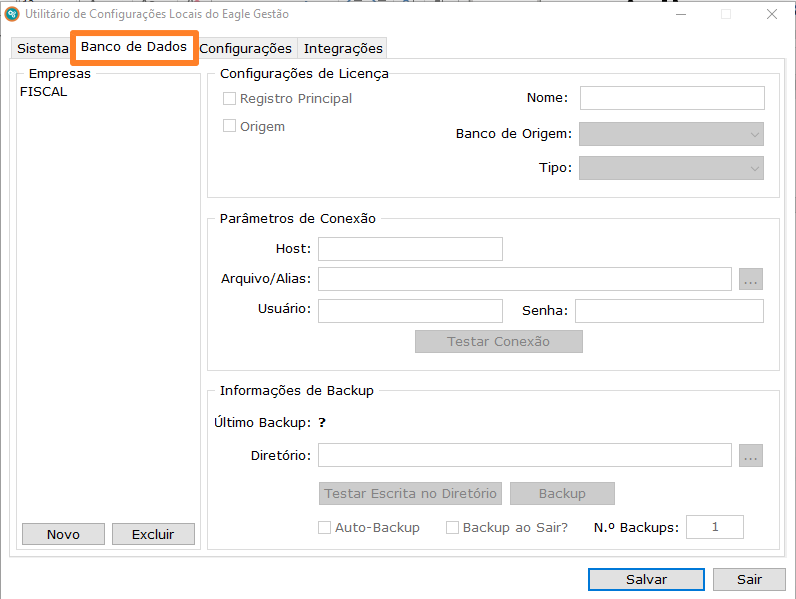Click into the Host input field
The image size is (796, 599).
tap(410, 248)
